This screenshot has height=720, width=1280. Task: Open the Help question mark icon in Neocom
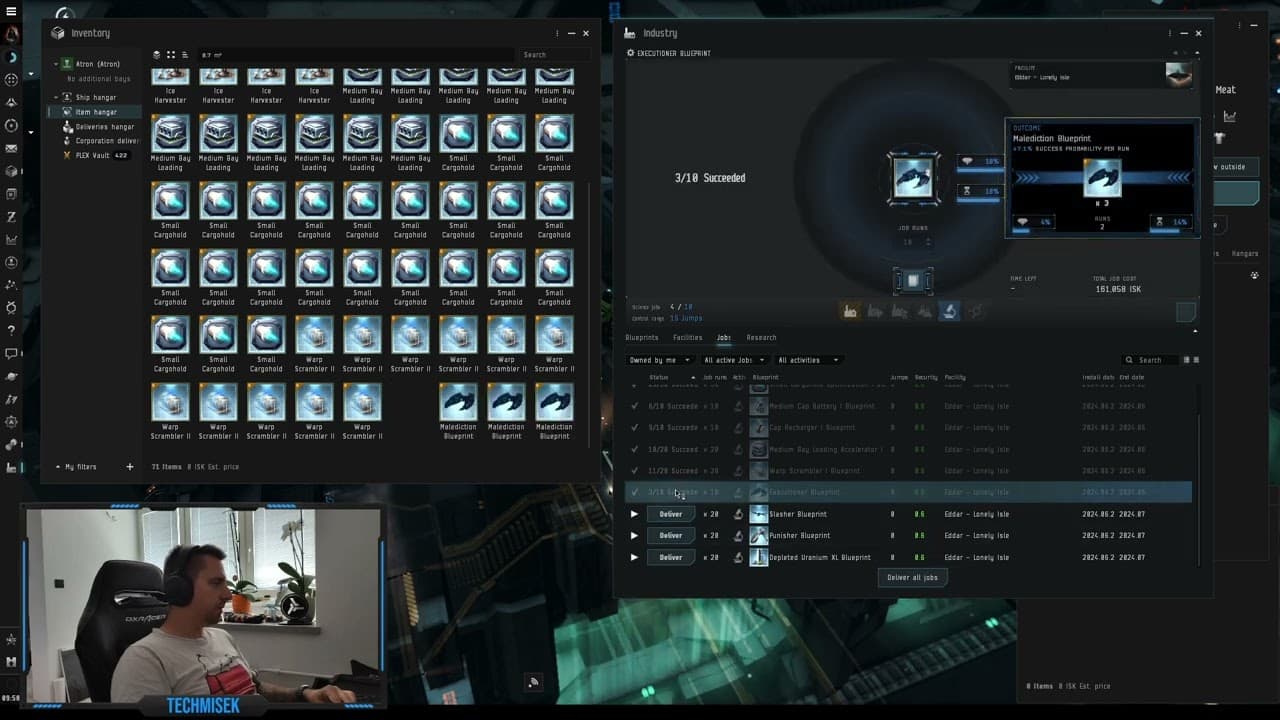11,330
